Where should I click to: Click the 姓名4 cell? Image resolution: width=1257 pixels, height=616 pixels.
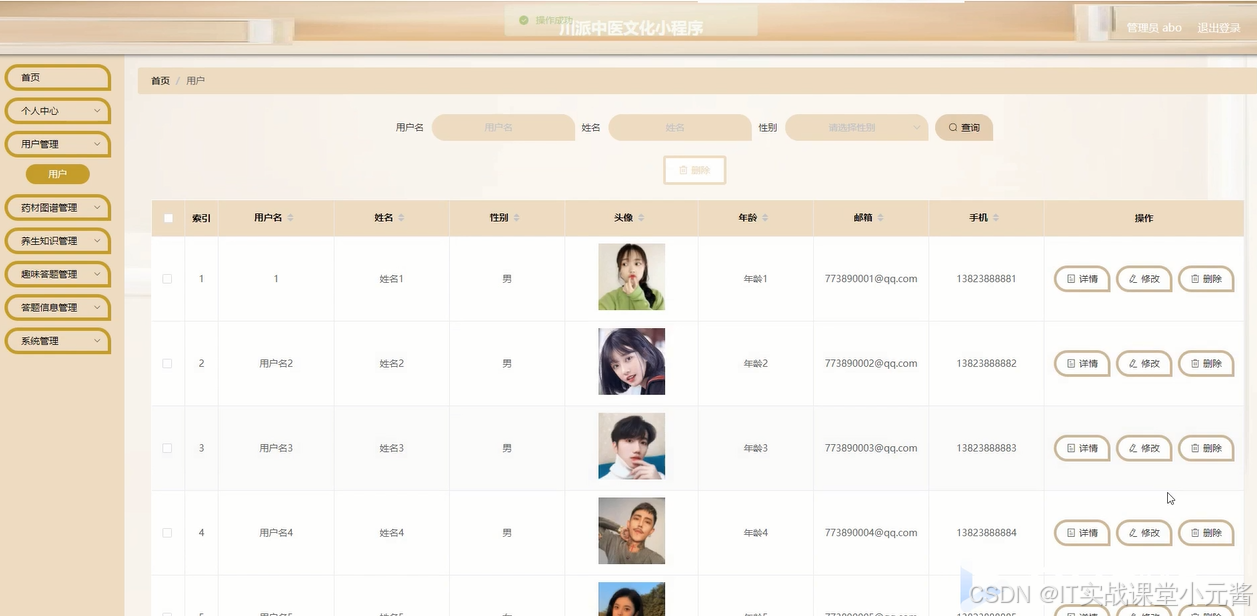click(x=392, y=533)
